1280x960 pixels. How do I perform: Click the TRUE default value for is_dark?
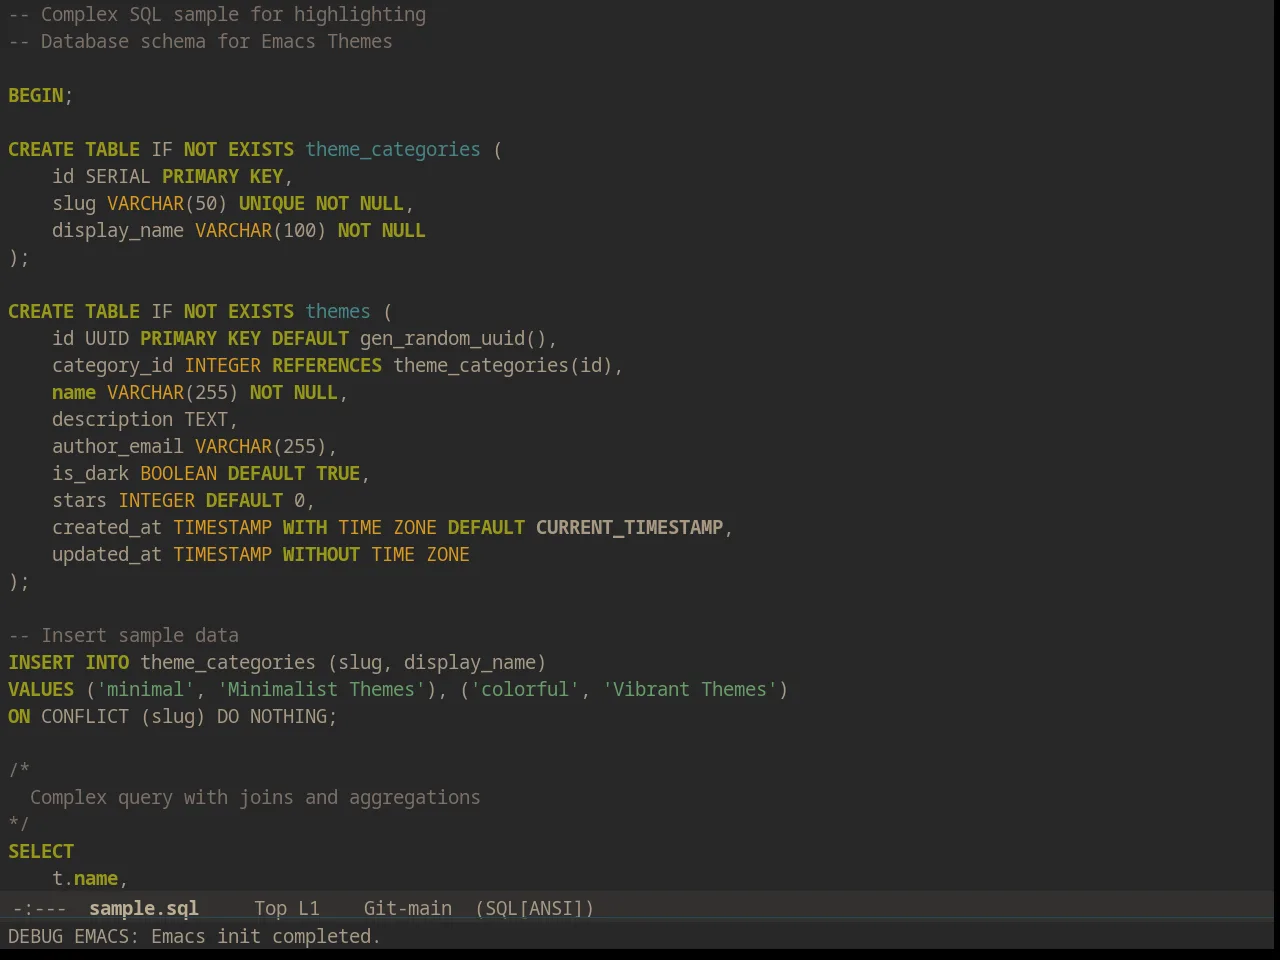pos(338,473)
